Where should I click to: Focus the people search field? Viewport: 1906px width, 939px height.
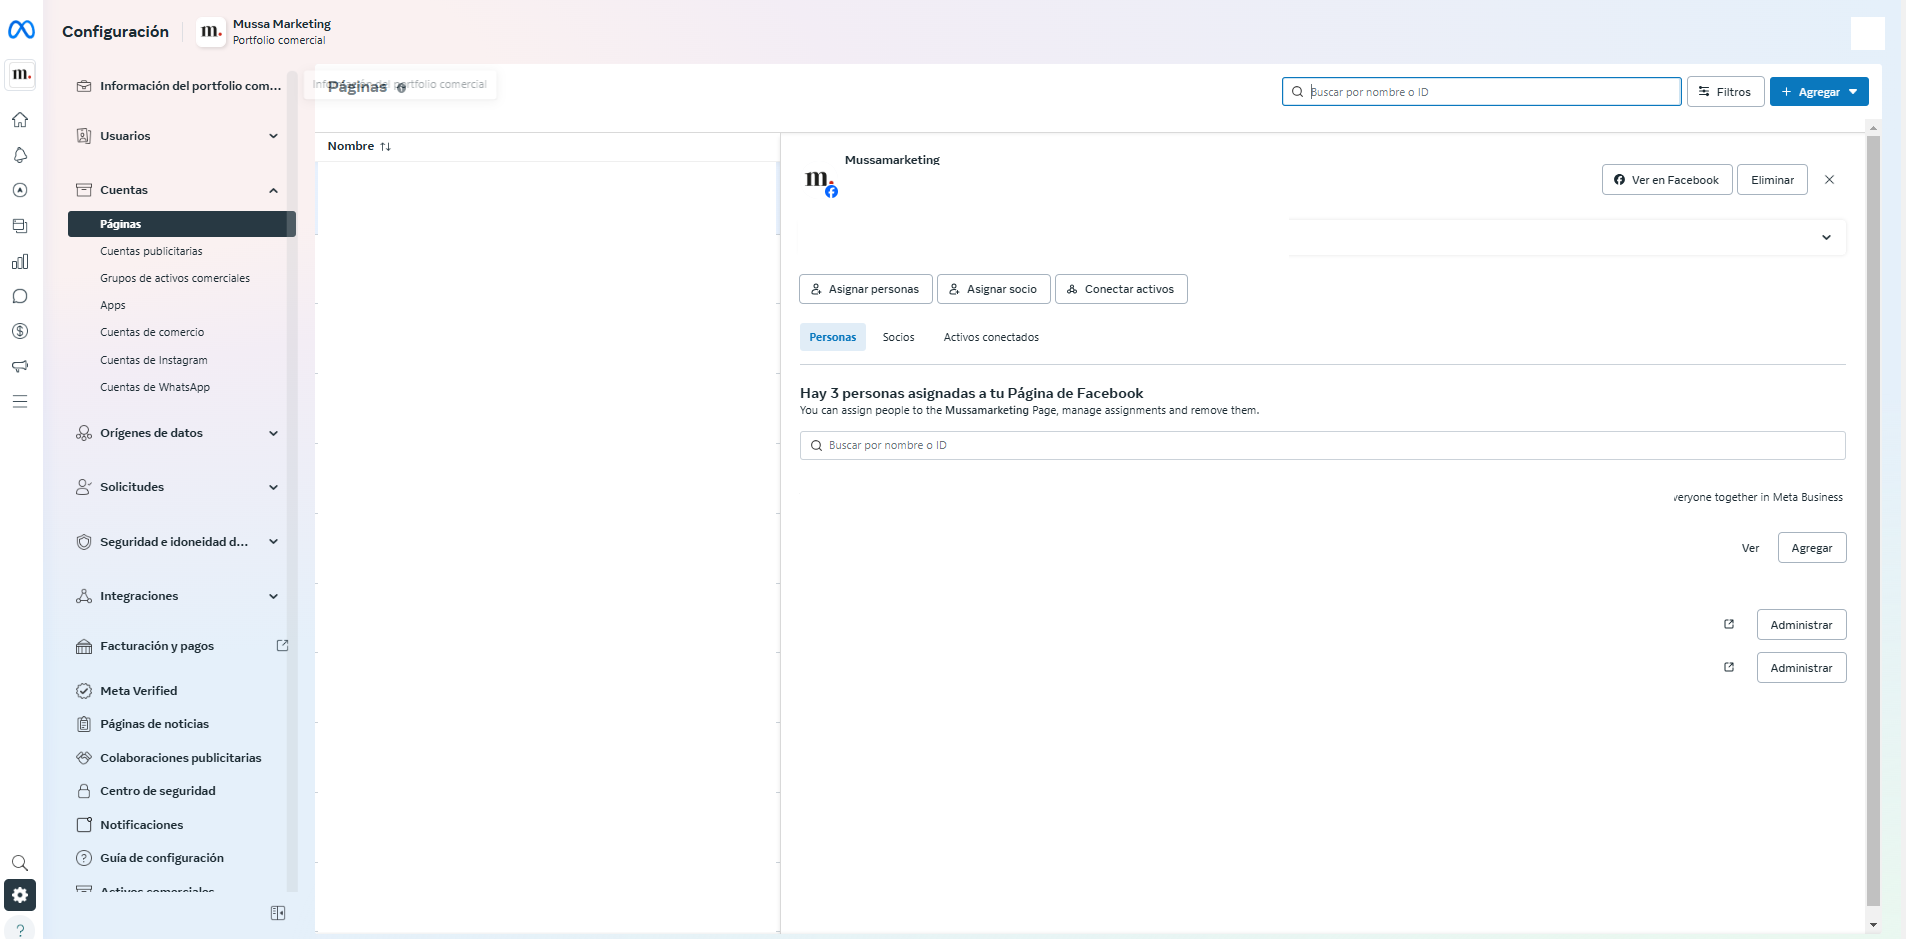click(1322, 446)
